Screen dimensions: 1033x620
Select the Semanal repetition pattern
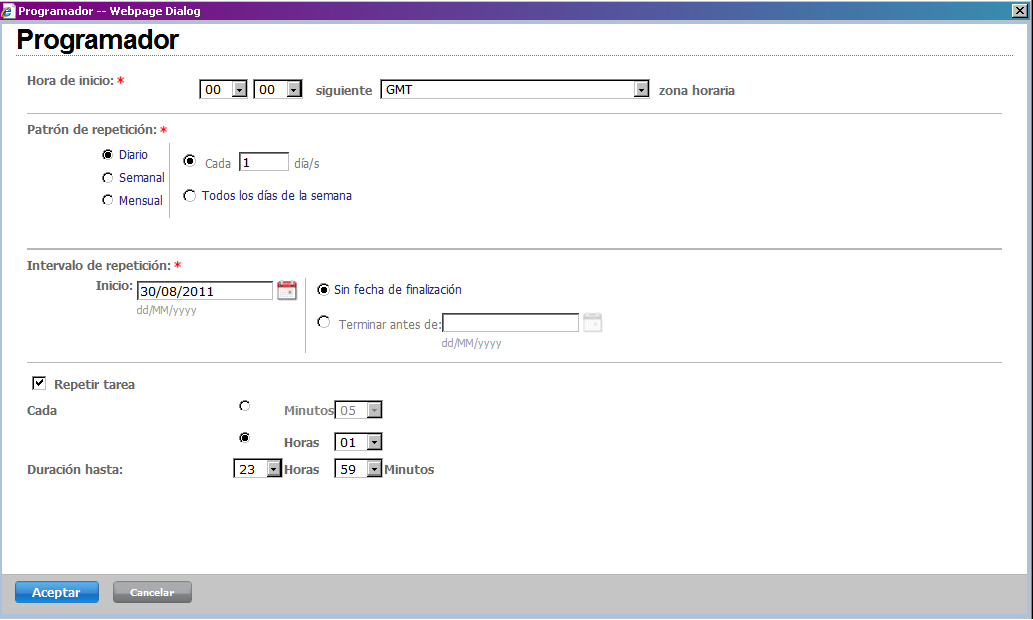(107, 178)
